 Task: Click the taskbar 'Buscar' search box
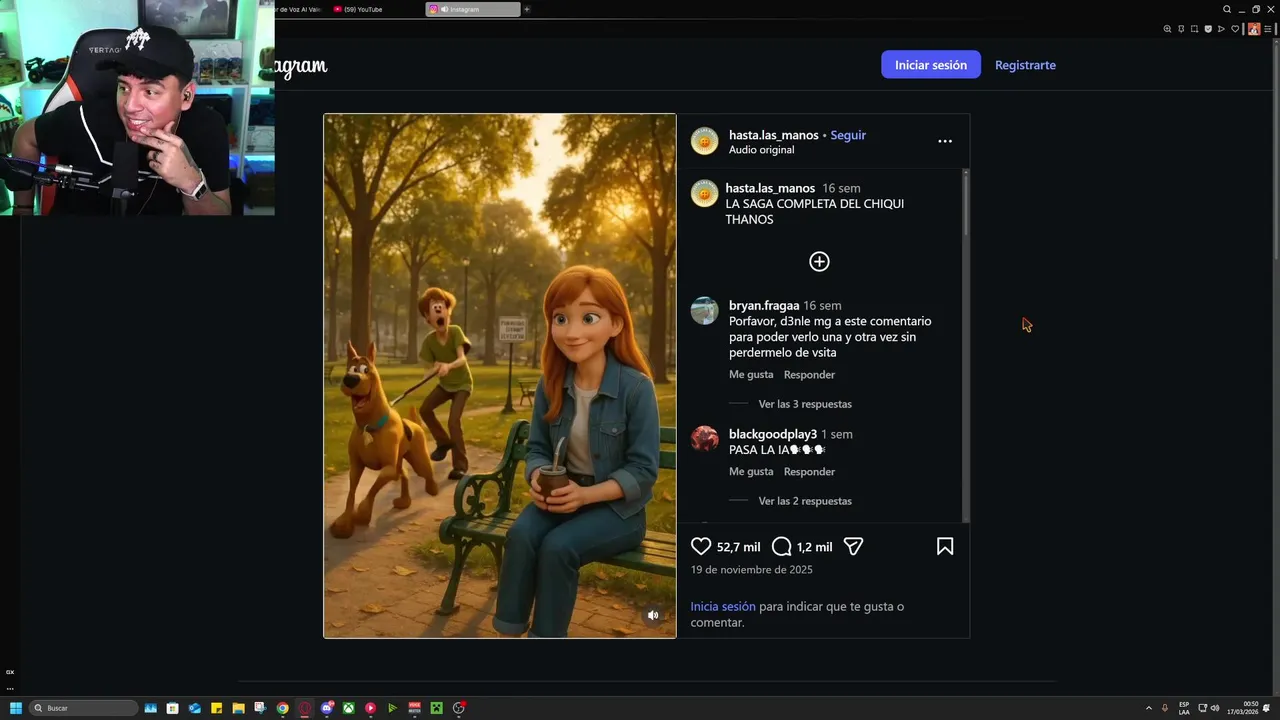(83, 708)
